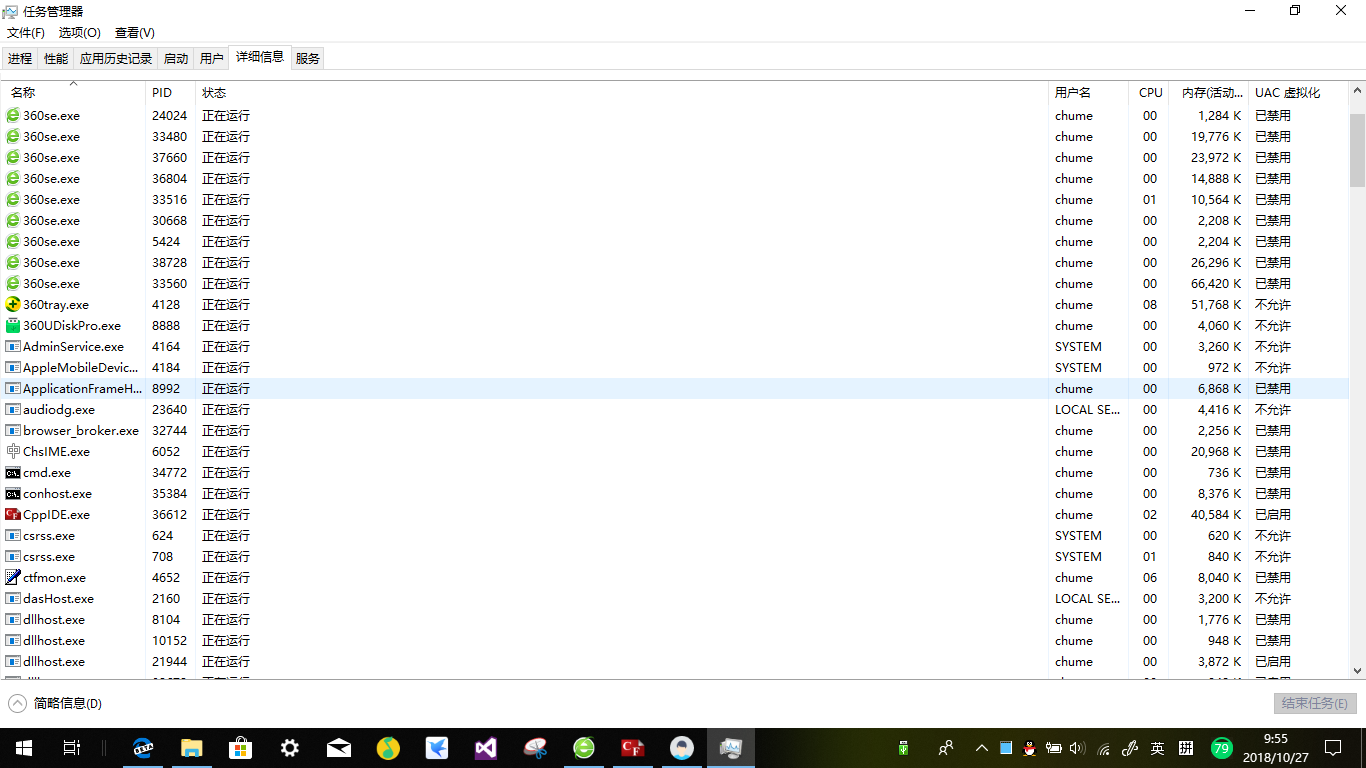Open the Windows Start menu

24,748
